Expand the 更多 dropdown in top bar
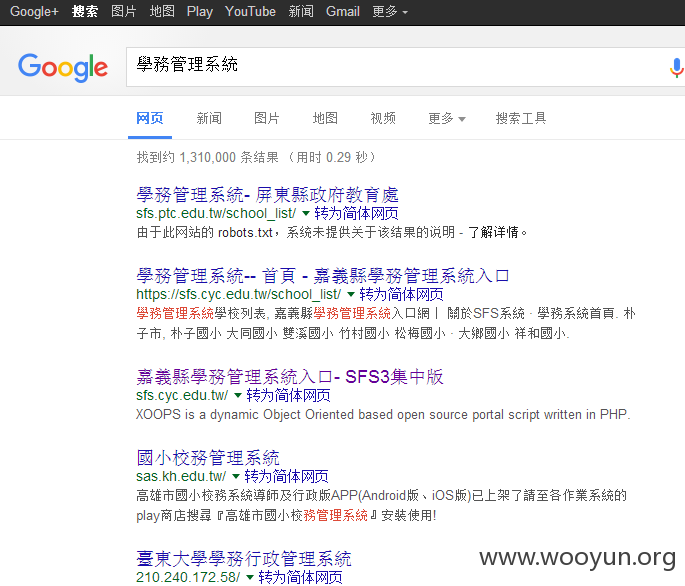The height and width of the screenshot is (586, 685). pyautogui.click(x=390, y=11)
